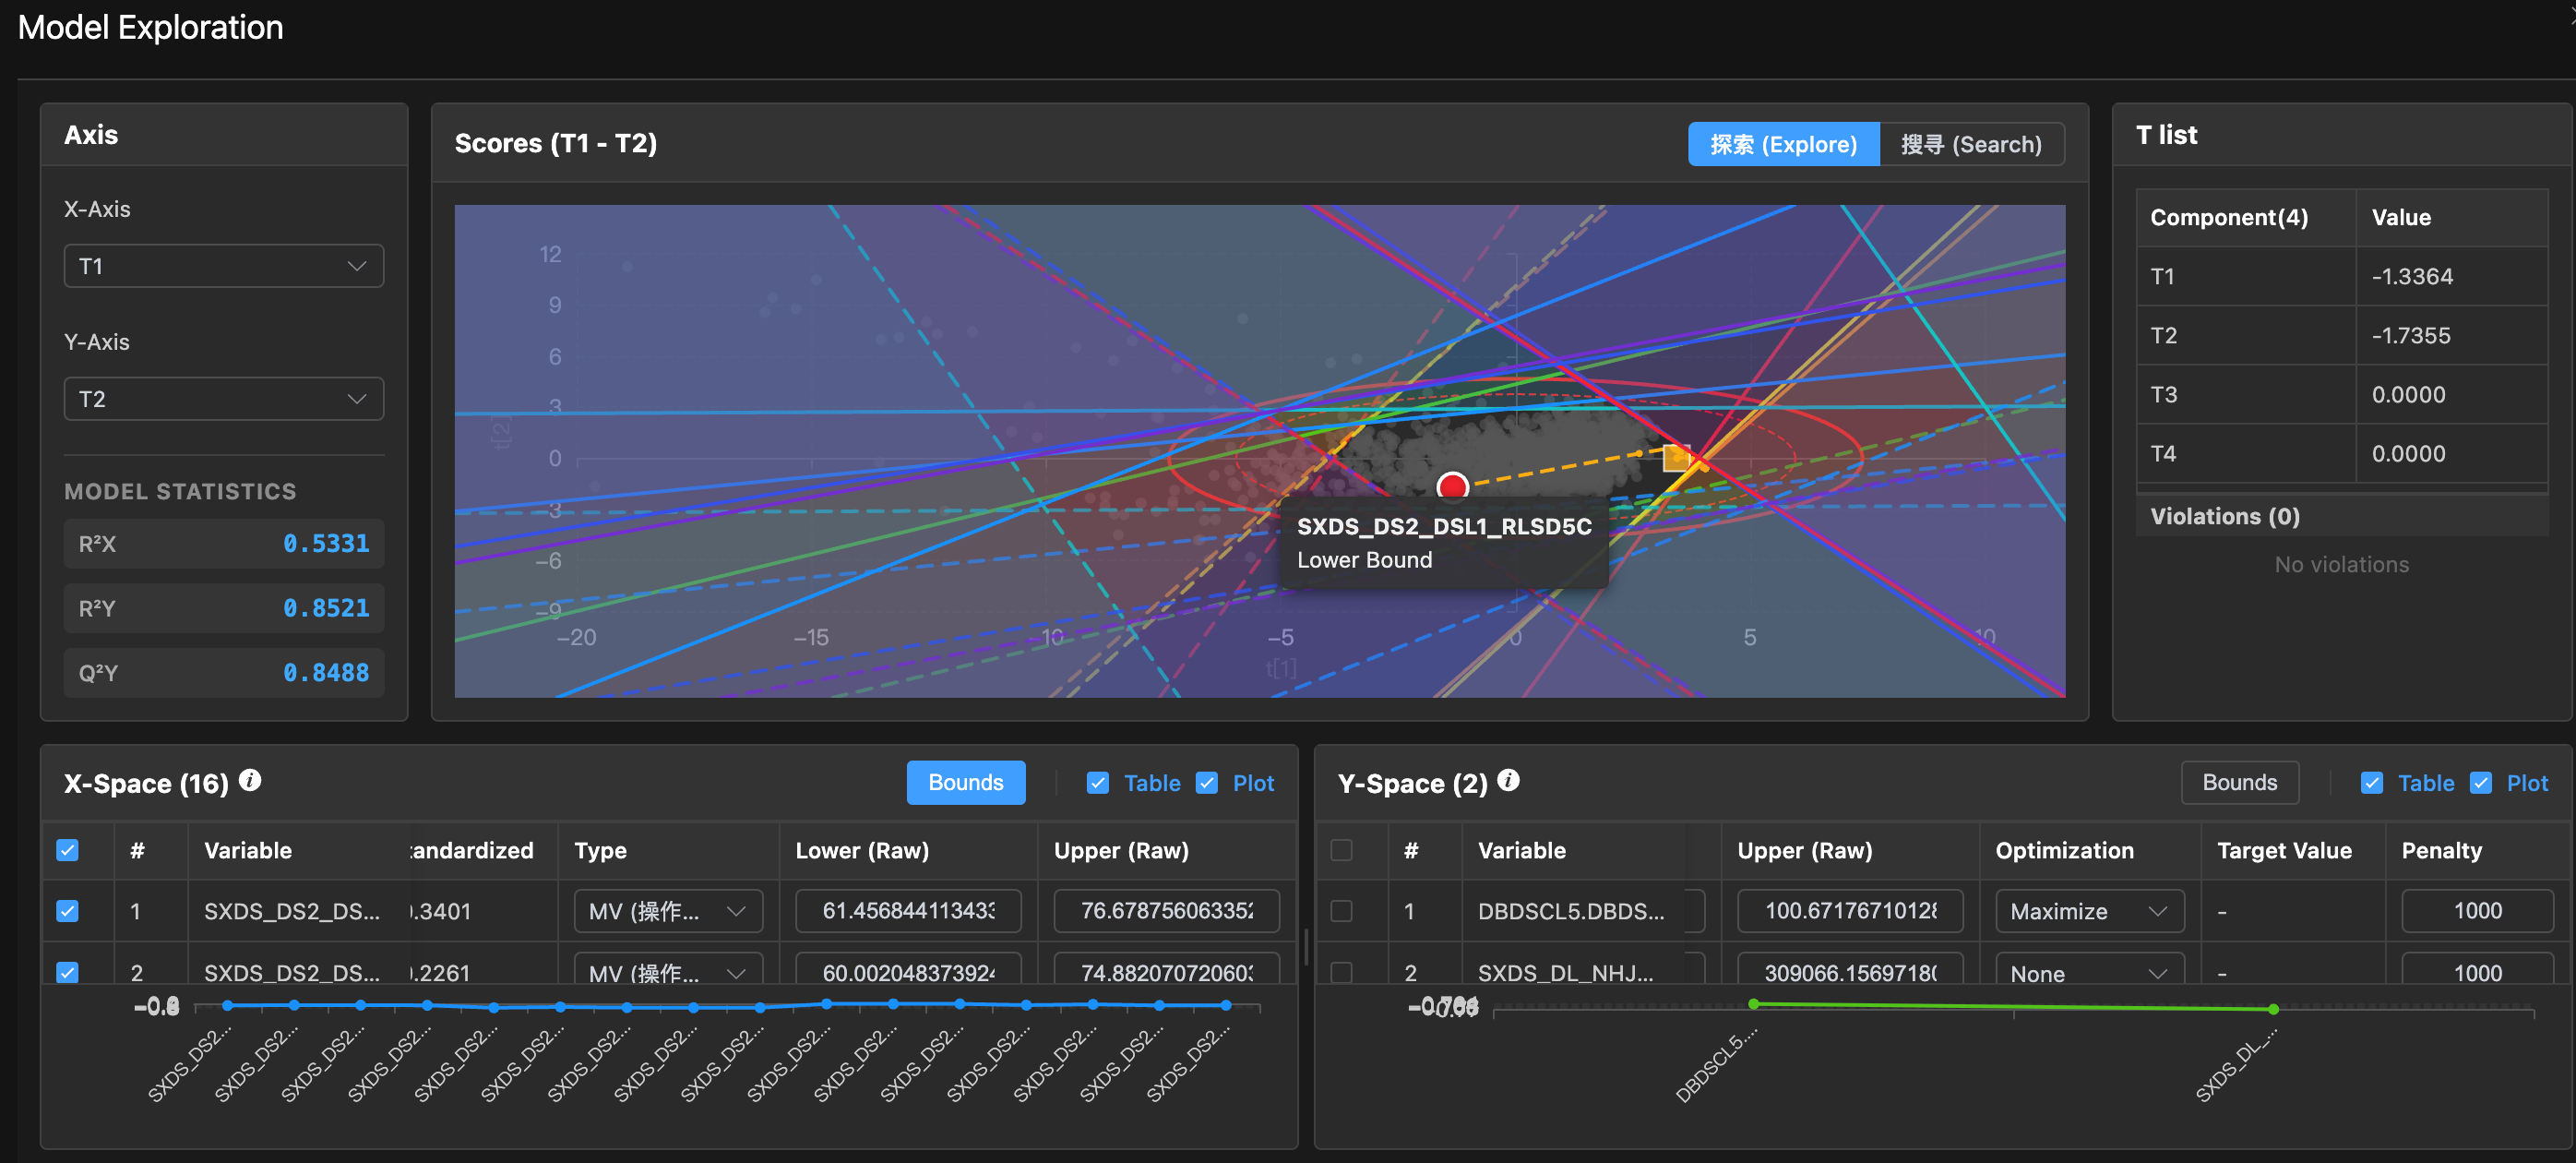
Task: Select 探索 (Explore) tab
Action: 1783,144
